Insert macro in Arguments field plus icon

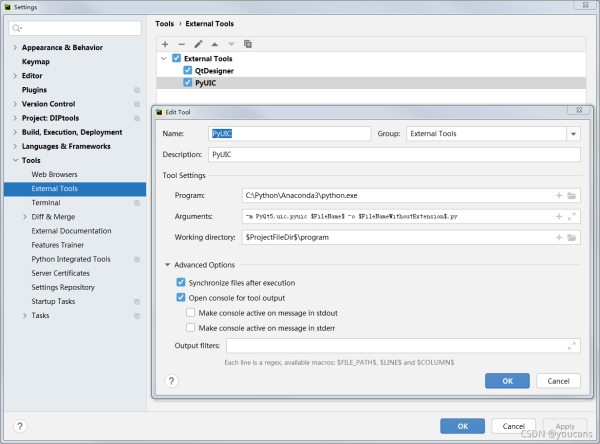[559, 216]
